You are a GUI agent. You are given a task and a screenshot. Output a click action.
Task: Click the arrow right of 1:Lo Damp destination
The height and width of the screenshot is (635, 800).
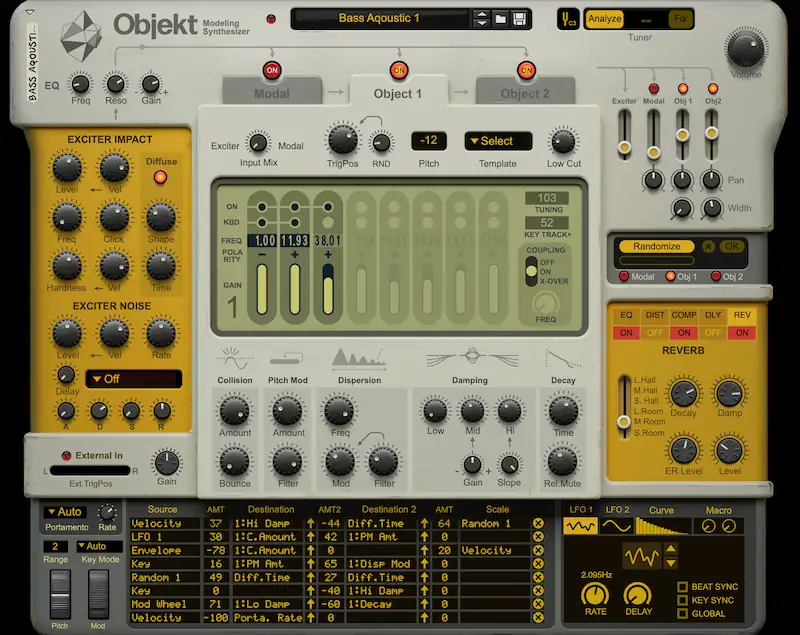[310, 604]
